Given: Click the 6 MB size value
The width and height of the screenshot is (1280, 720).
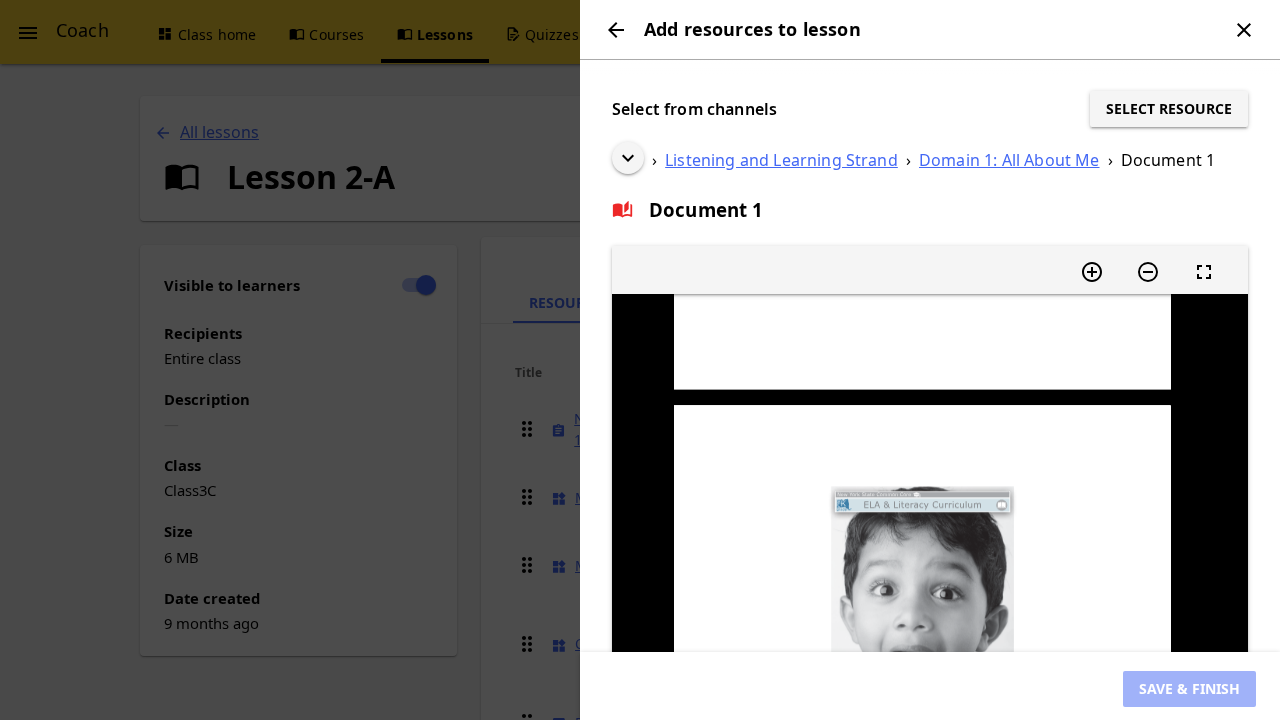Looking at the screenshot, I should click(181, 557).
